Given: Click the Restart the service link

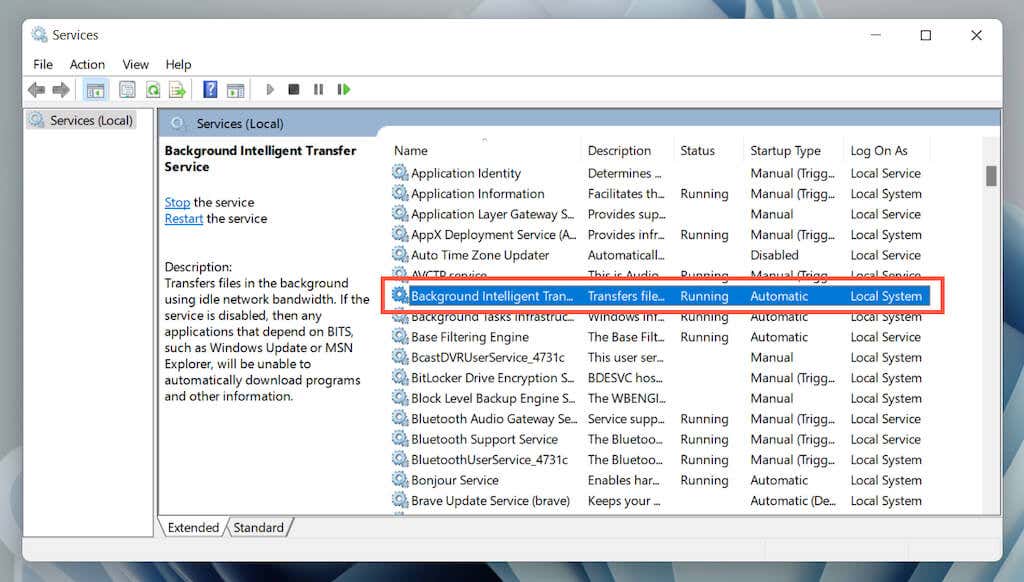Looking at the screenshot, I should point(184,219).
